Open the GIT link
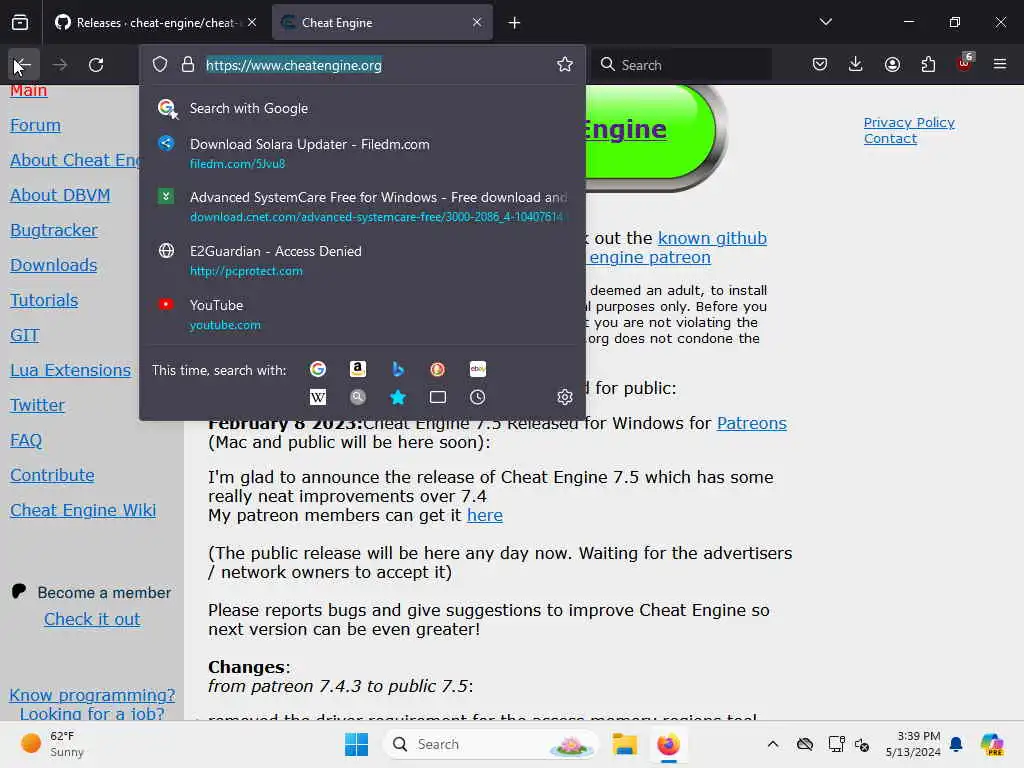 click(x=25, y=335)
